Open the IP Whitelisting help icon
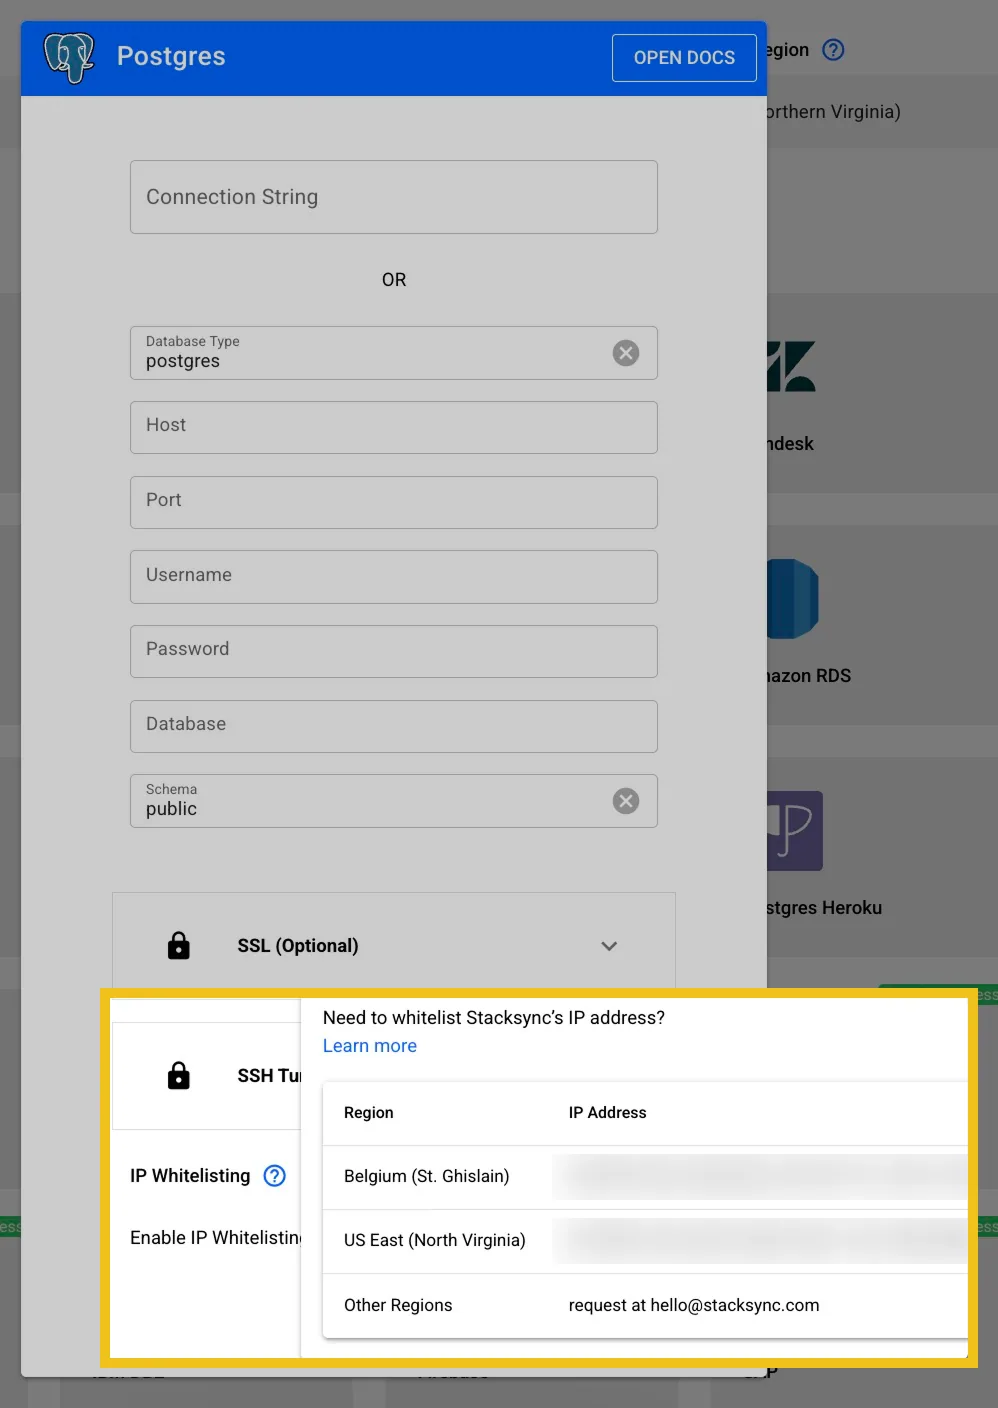 (x=275, y=1176)
